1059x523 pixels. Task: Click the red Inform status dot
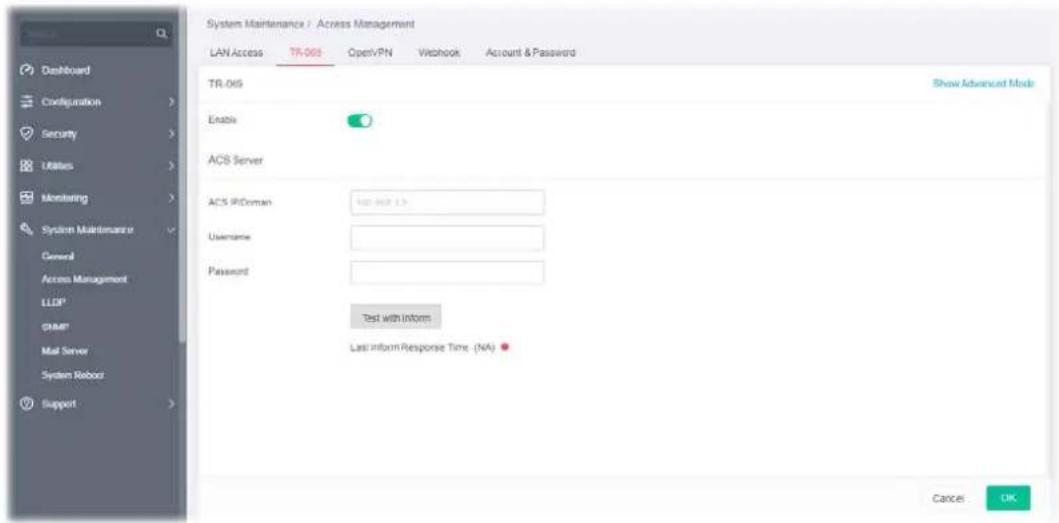[505, 348]
